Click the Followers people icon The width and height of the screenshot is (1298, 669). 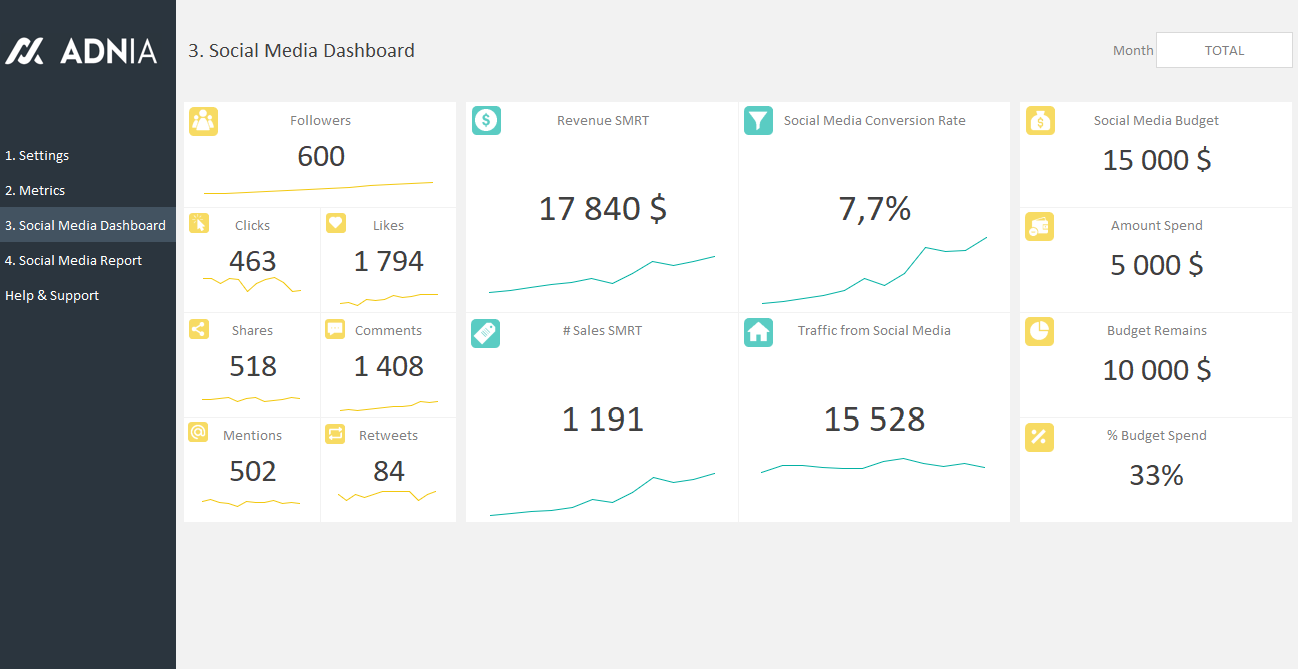click(x=203, y=121)
